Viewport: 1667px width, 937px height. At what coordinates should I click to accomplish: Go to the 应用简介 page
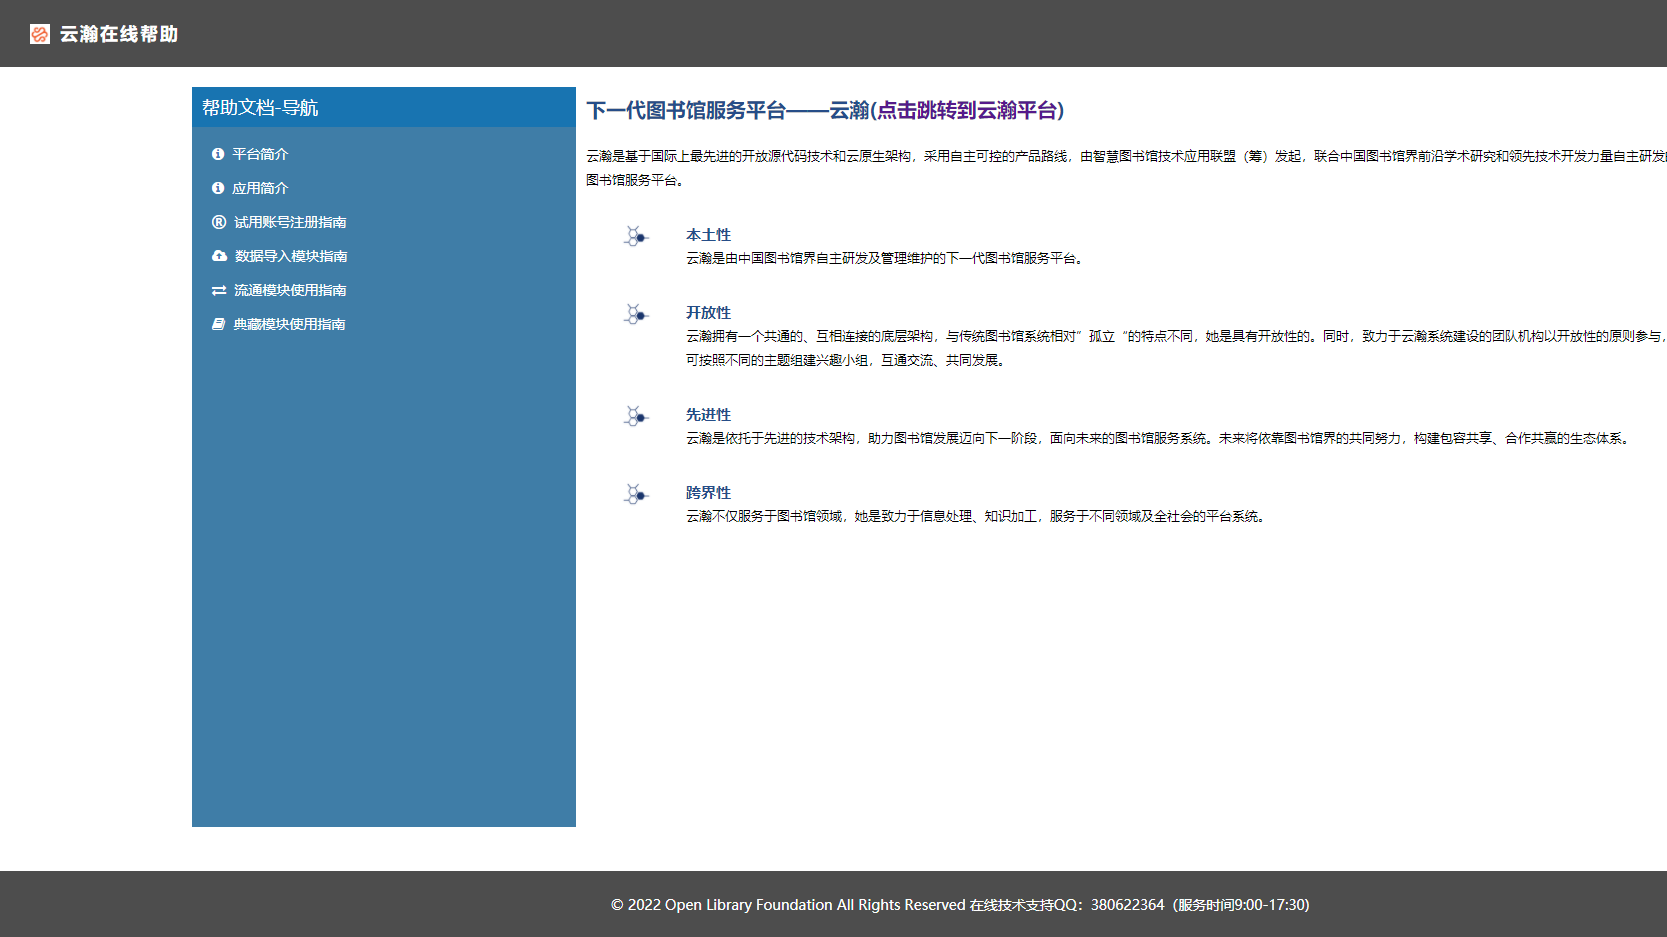coord(260,188)
